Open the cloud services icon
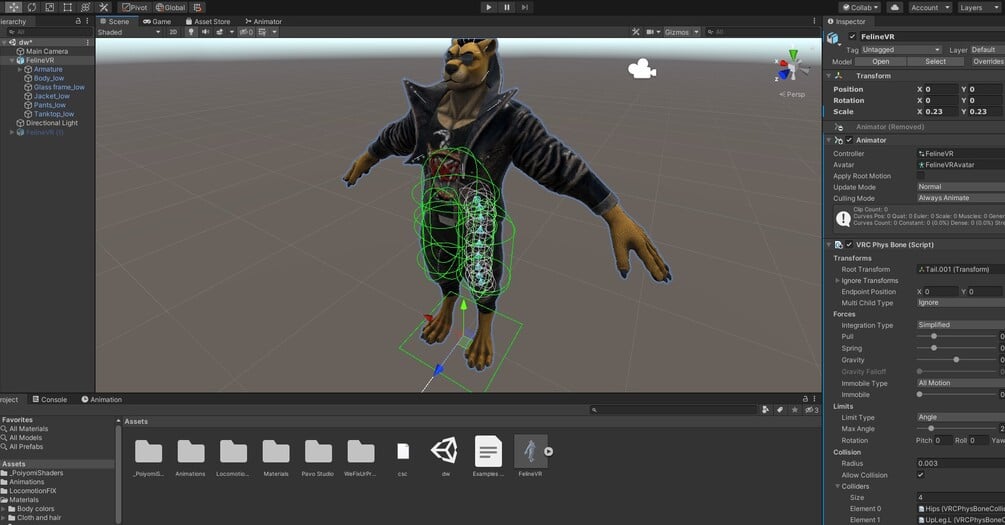This screenshot has width=1005, height=525. coord(895,8)
